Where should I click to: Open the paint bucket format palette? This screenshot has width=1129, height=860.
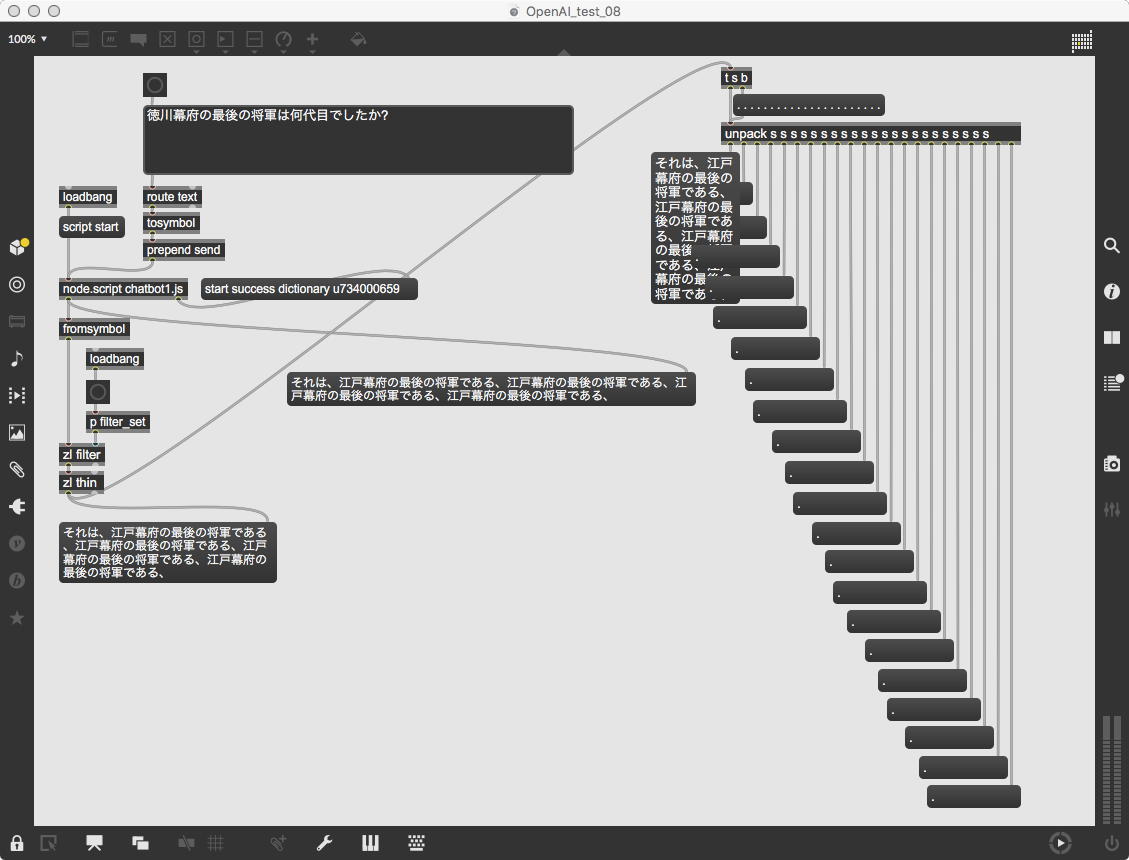click(x=358, y=40)
